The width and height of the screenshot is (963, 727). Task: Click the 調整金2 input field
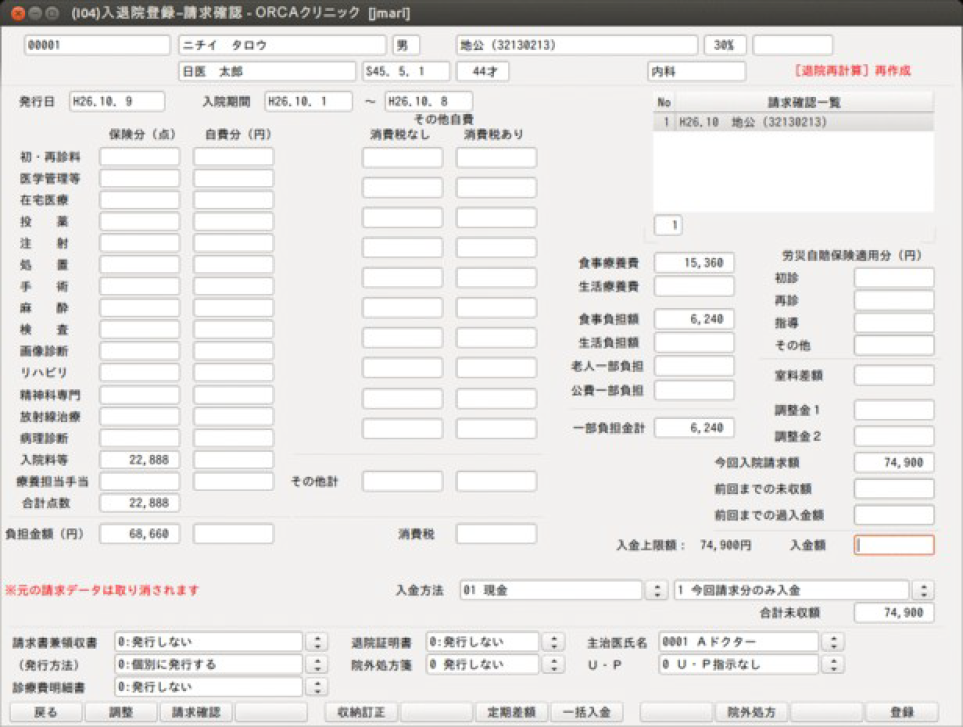point(894,436)
